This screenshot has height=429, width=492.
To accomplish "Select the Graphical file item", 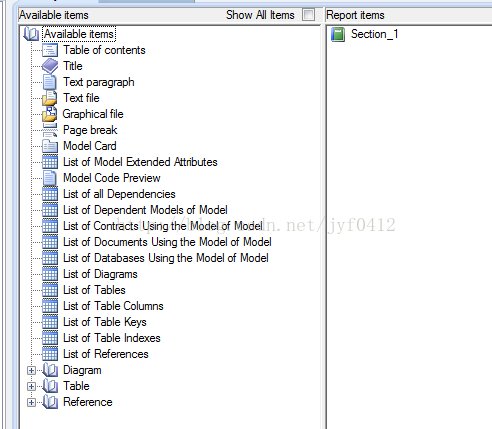I will point(93,114).
